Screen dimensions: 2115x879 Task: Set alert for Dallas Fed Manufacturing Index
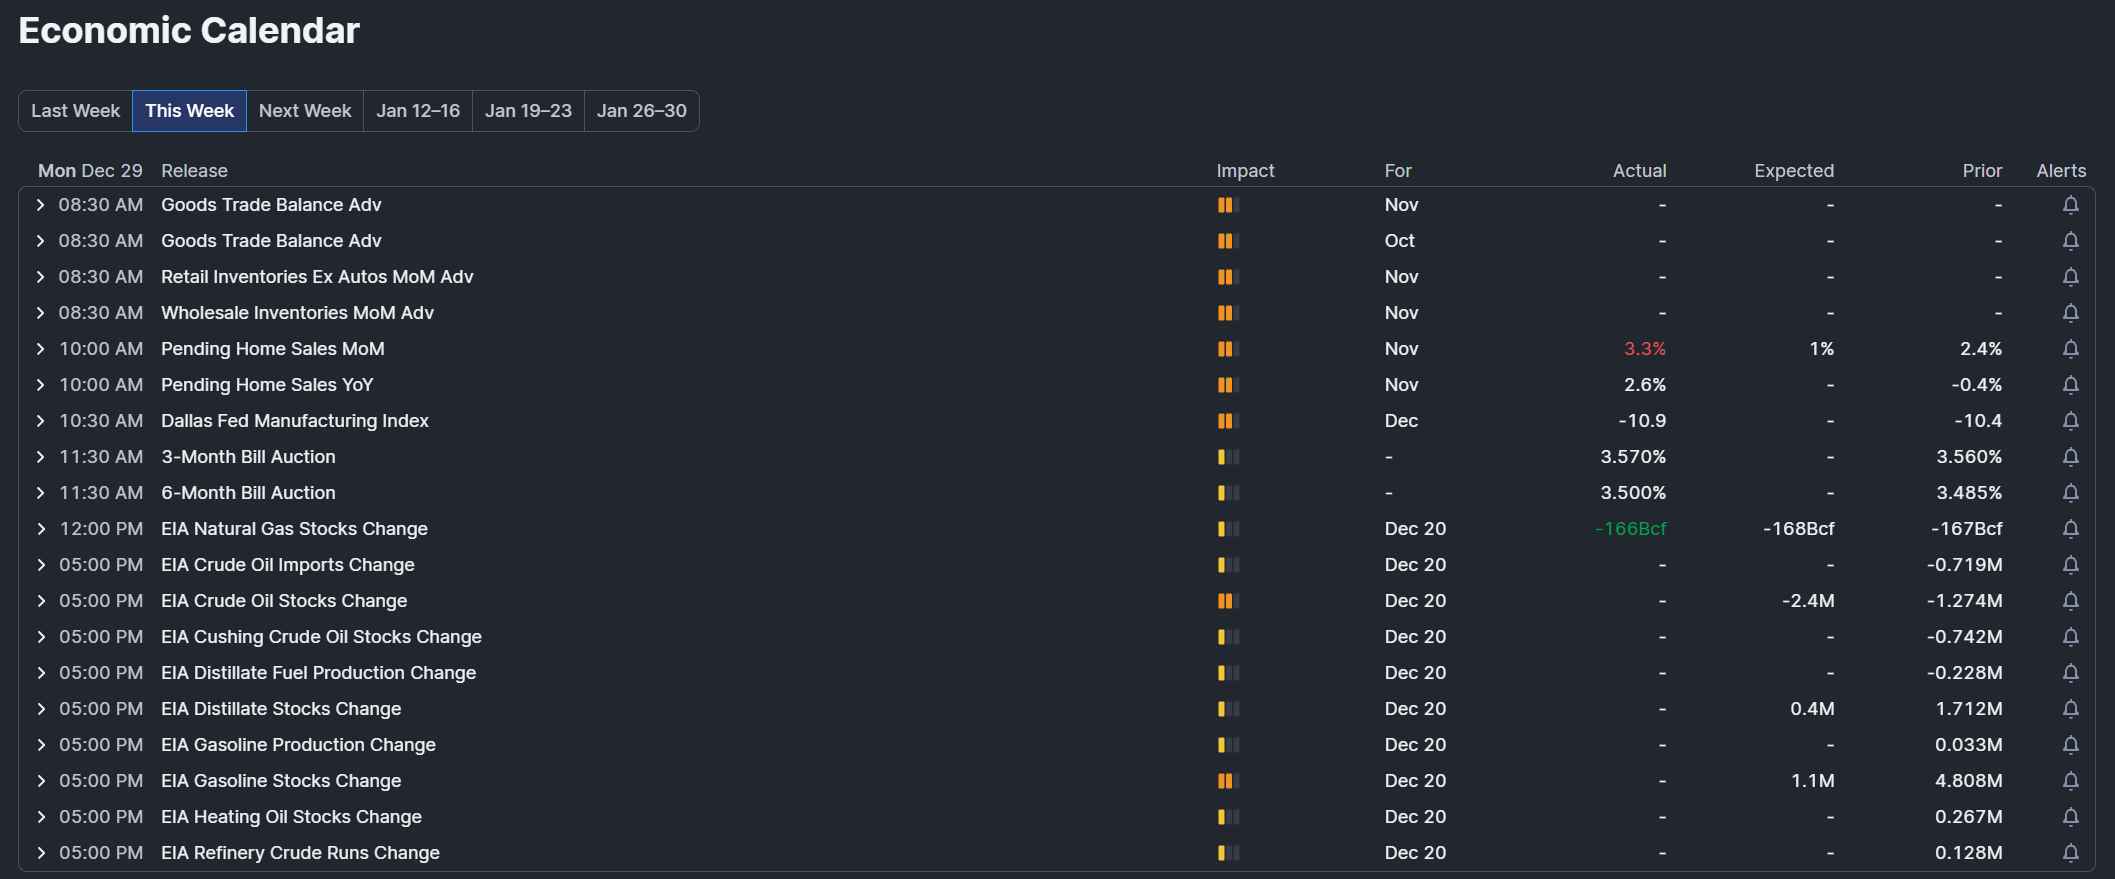[x=2070, y=421]
